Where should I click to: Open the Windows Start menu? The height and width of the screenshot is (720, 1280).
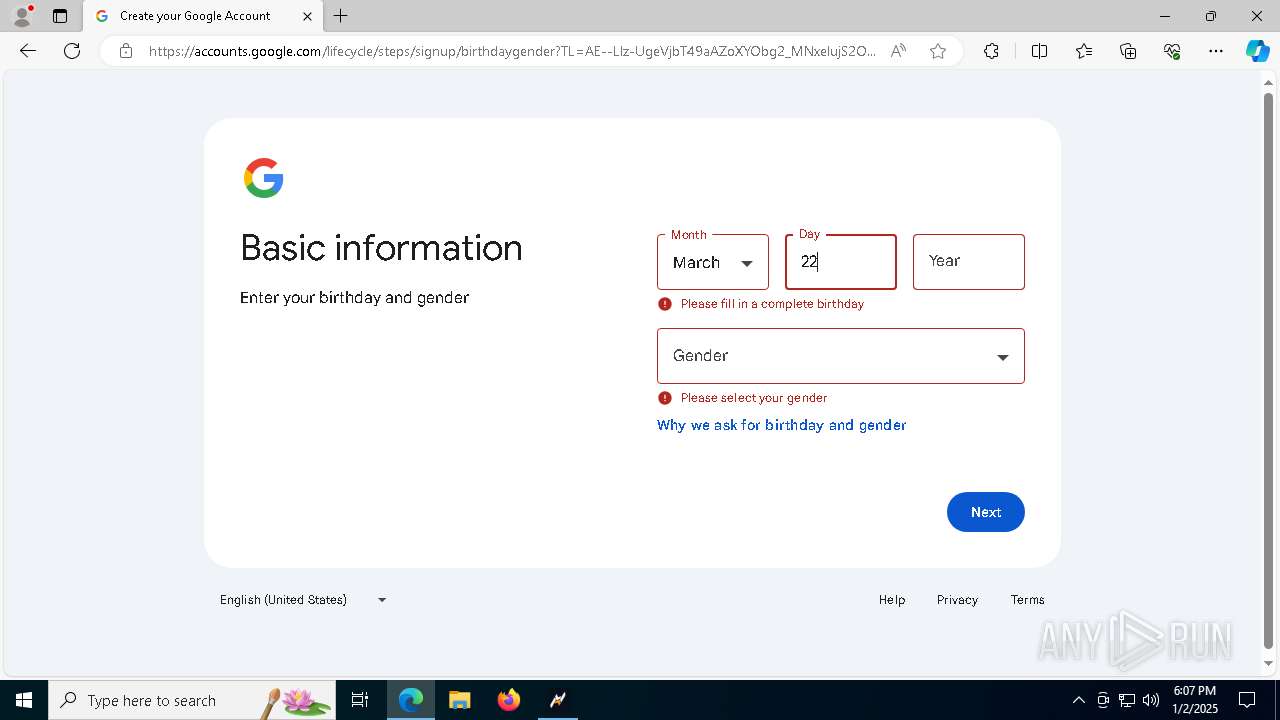pos(24,700)
